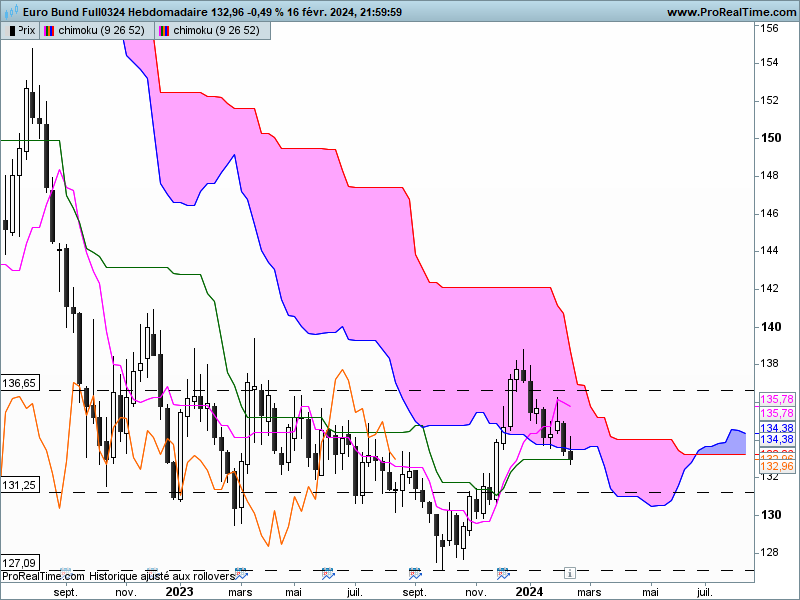Click the black candle icon beside Prix
The width and height of the screenshot is (800, 600).
click(x=12, y=31)
